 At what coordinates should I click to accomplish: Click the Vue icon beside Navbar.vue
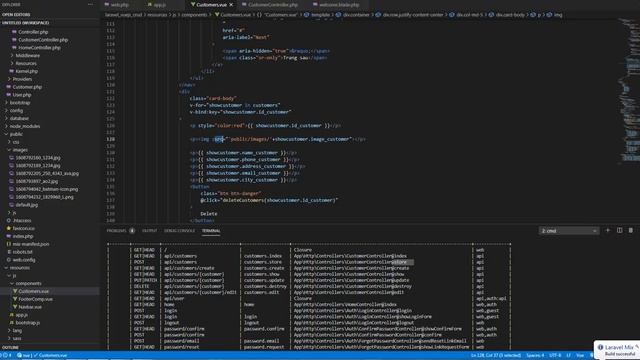pos(15,307)
